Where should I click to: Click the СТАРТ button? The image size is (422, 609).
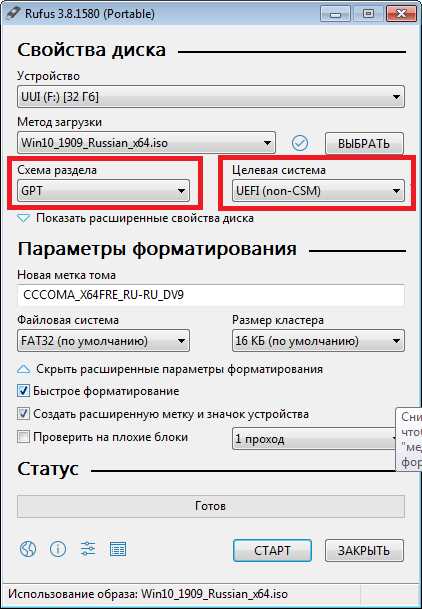(x=272, y=550)
